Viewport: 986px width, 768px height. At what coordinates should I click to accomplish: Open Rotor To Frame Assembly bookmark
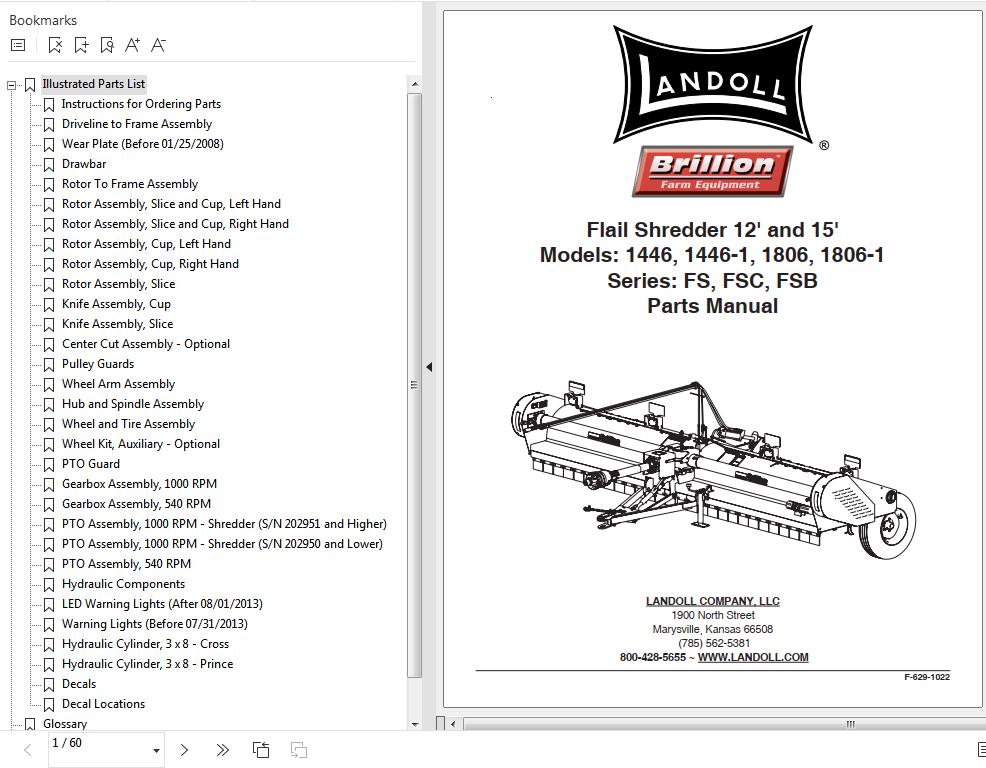tap(130, 184)
